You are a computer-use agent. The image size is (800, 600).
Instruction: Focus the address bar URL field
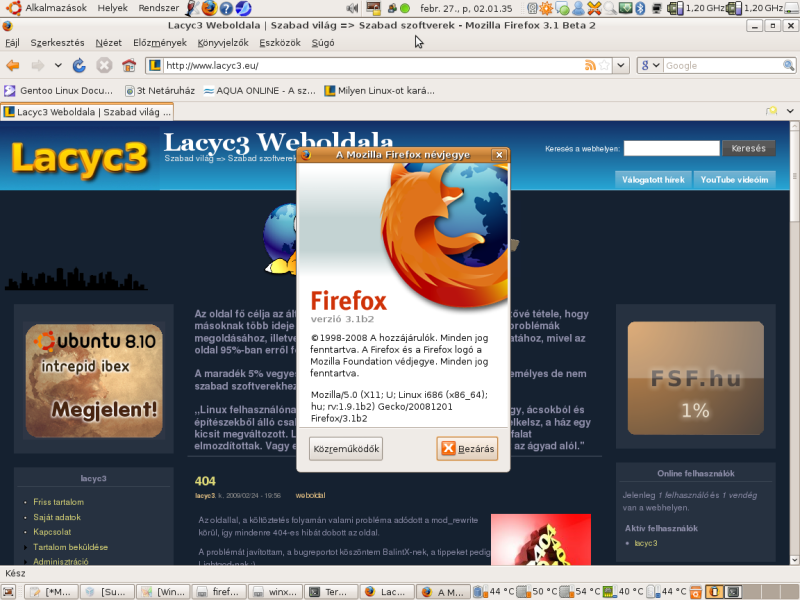[372, 65]
